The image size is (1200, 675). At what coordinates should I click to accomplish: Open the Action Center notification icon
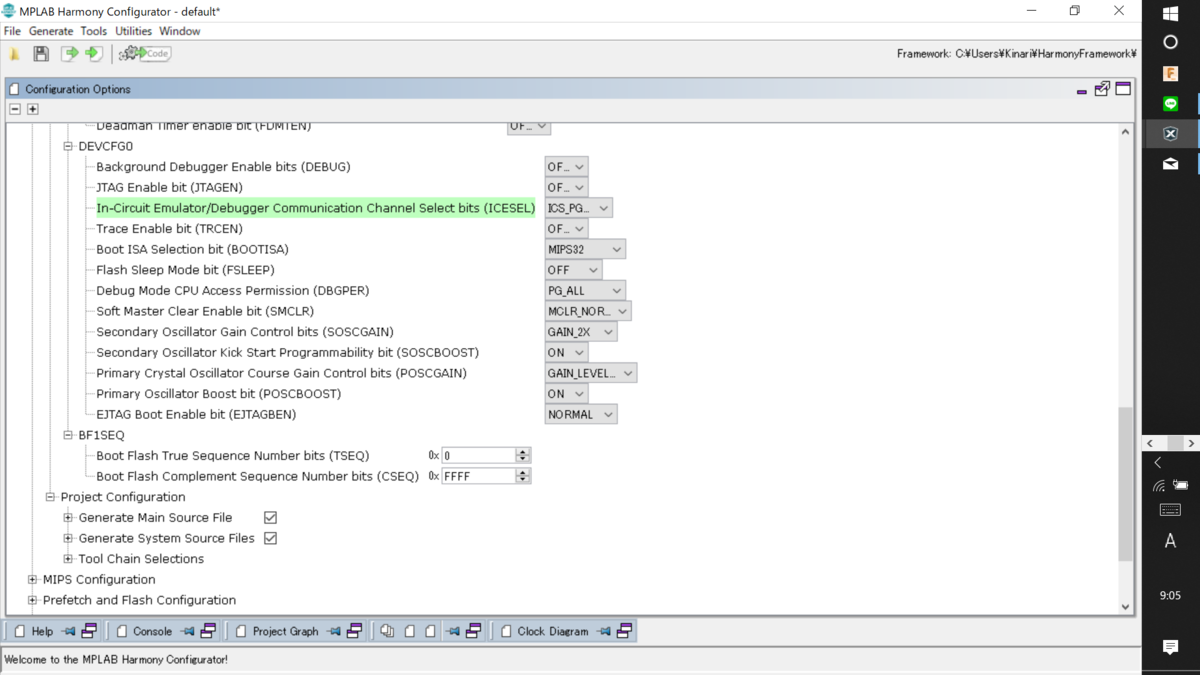1171,647
